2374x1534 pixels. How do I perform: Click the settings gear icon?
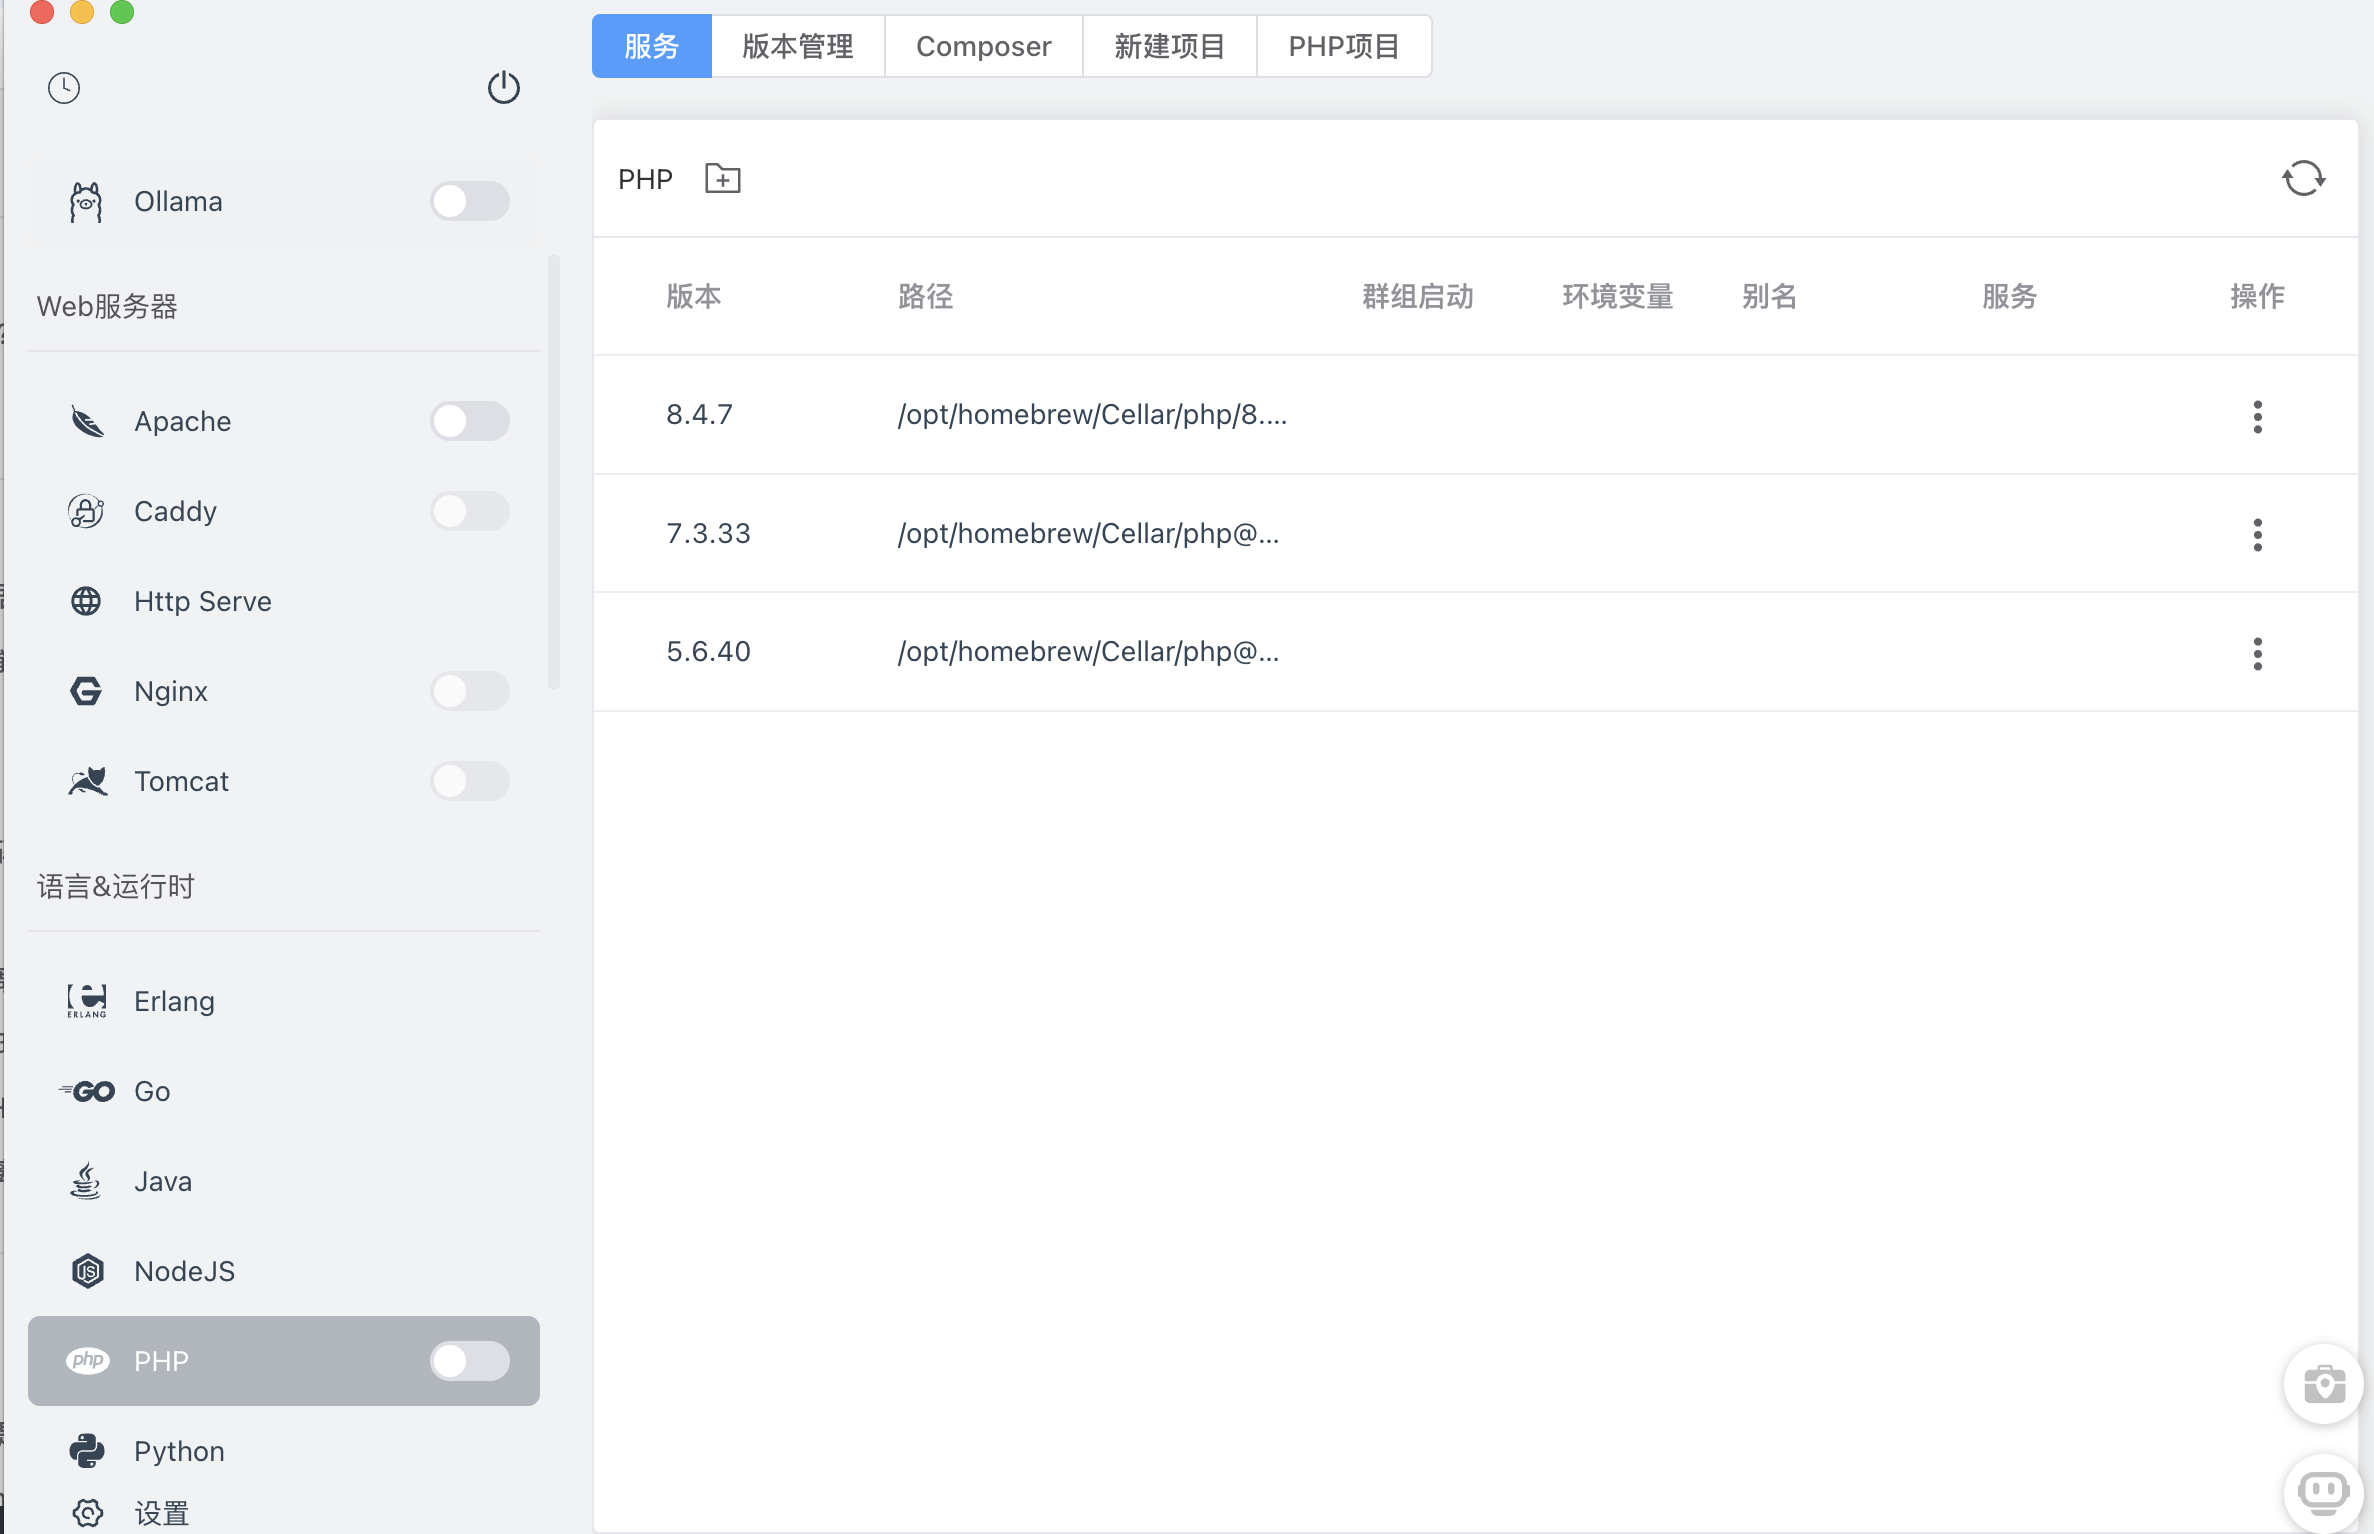pos(88,1513)
